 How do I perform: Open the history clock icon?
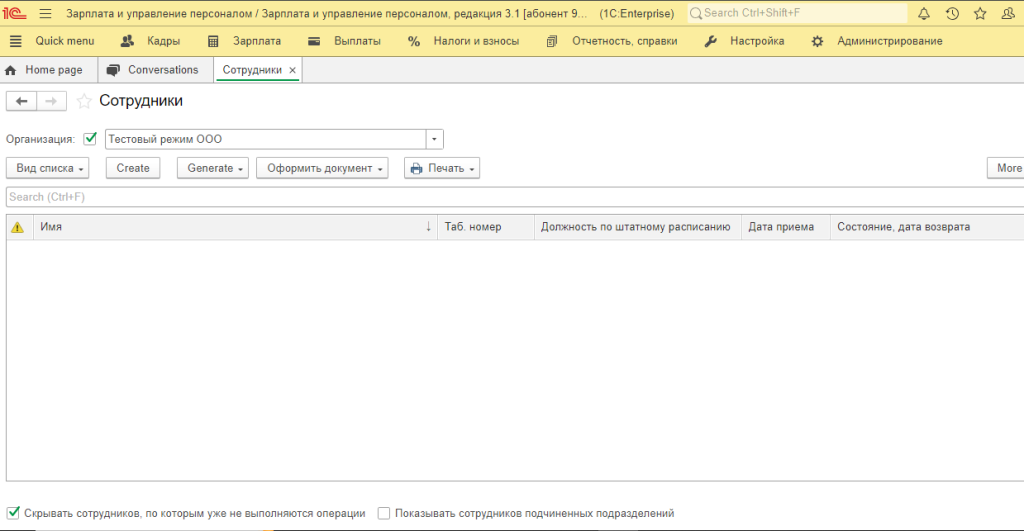952,13
